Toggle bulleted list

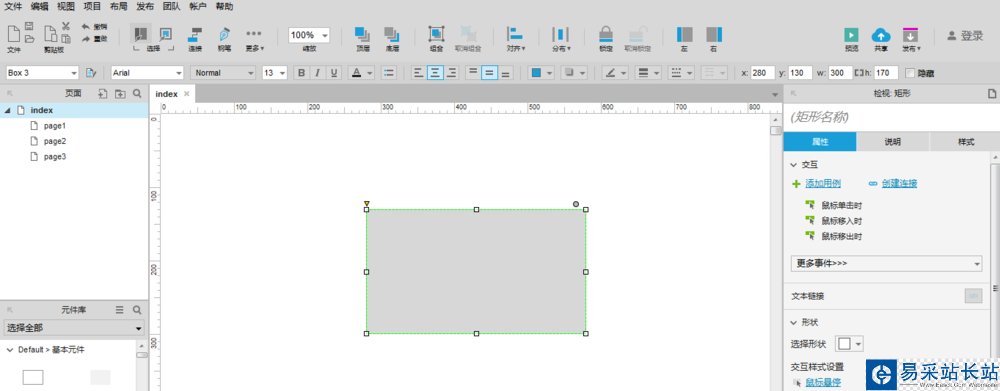[389, 73]
